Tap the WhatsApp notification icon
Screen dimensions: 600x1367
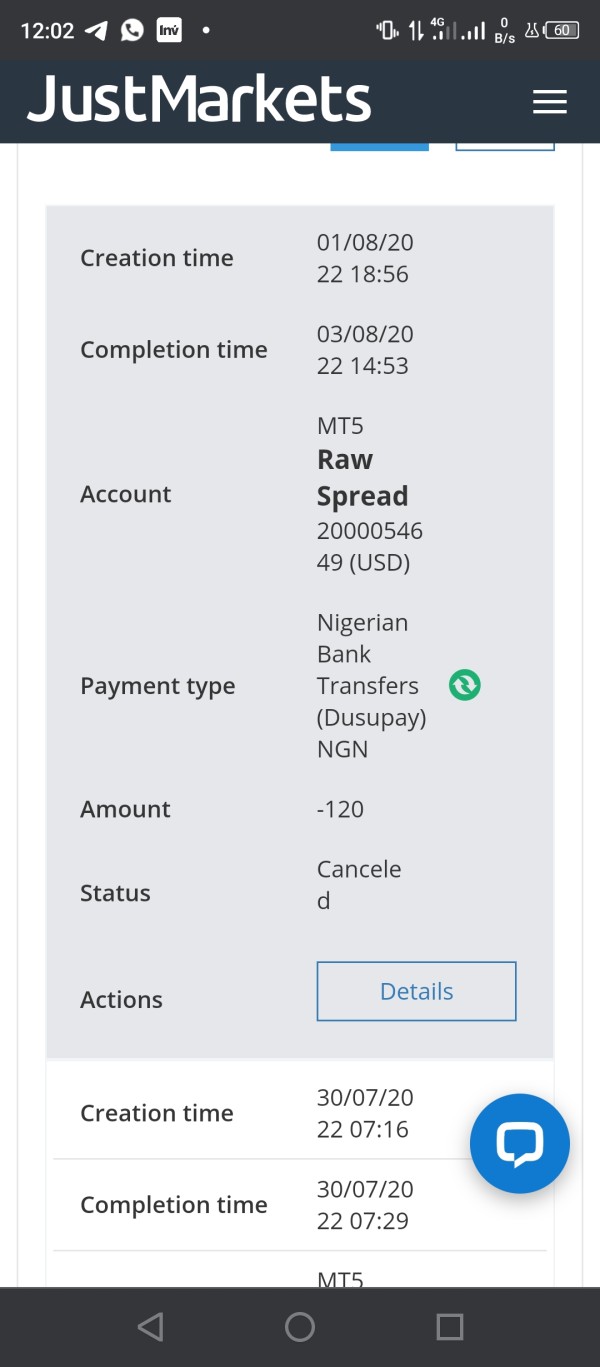click(132, 30)
